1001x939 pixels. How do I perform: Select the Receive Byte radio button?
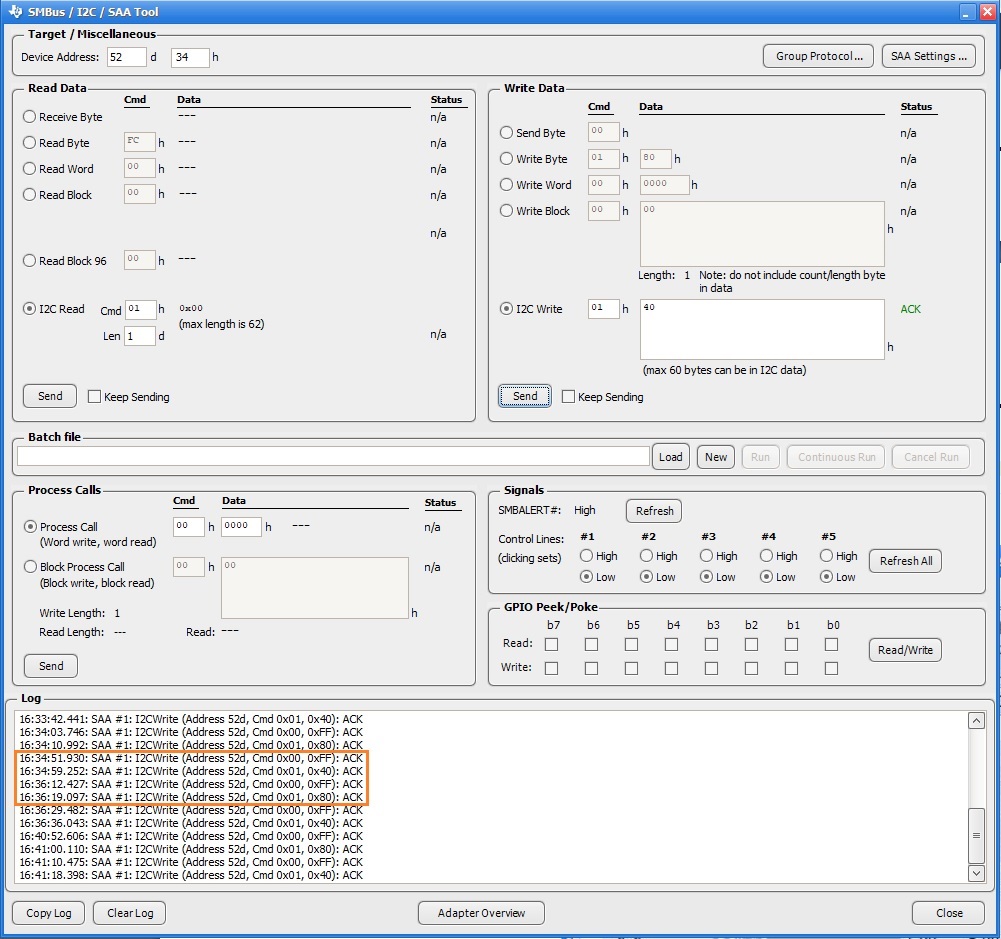point(29,117)
